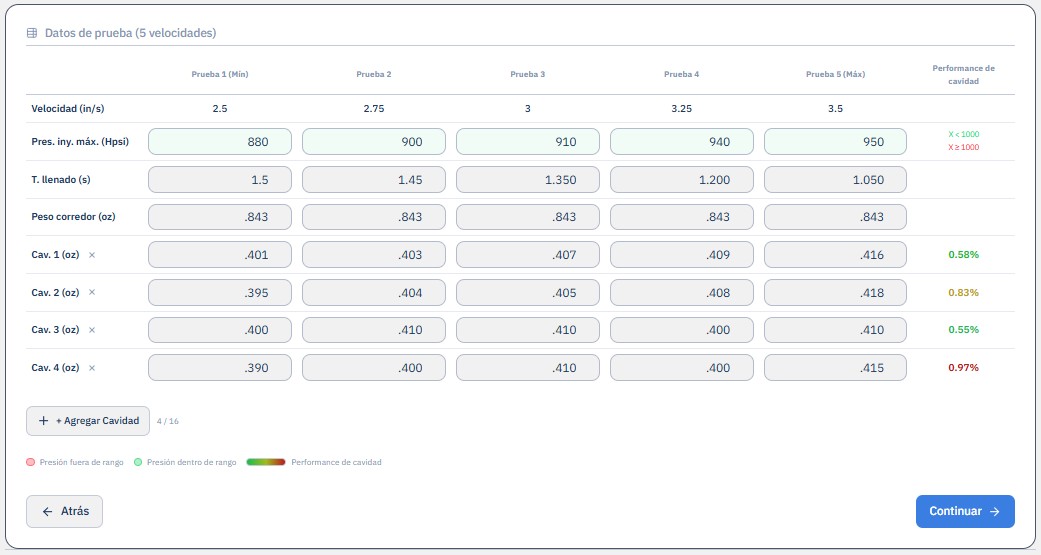Image resolution: width=1041 pixels, height=555 pixels.
Task: Click the 4 / 16 cavity counter
Action: pyautogui.click(x=167, y=422)
